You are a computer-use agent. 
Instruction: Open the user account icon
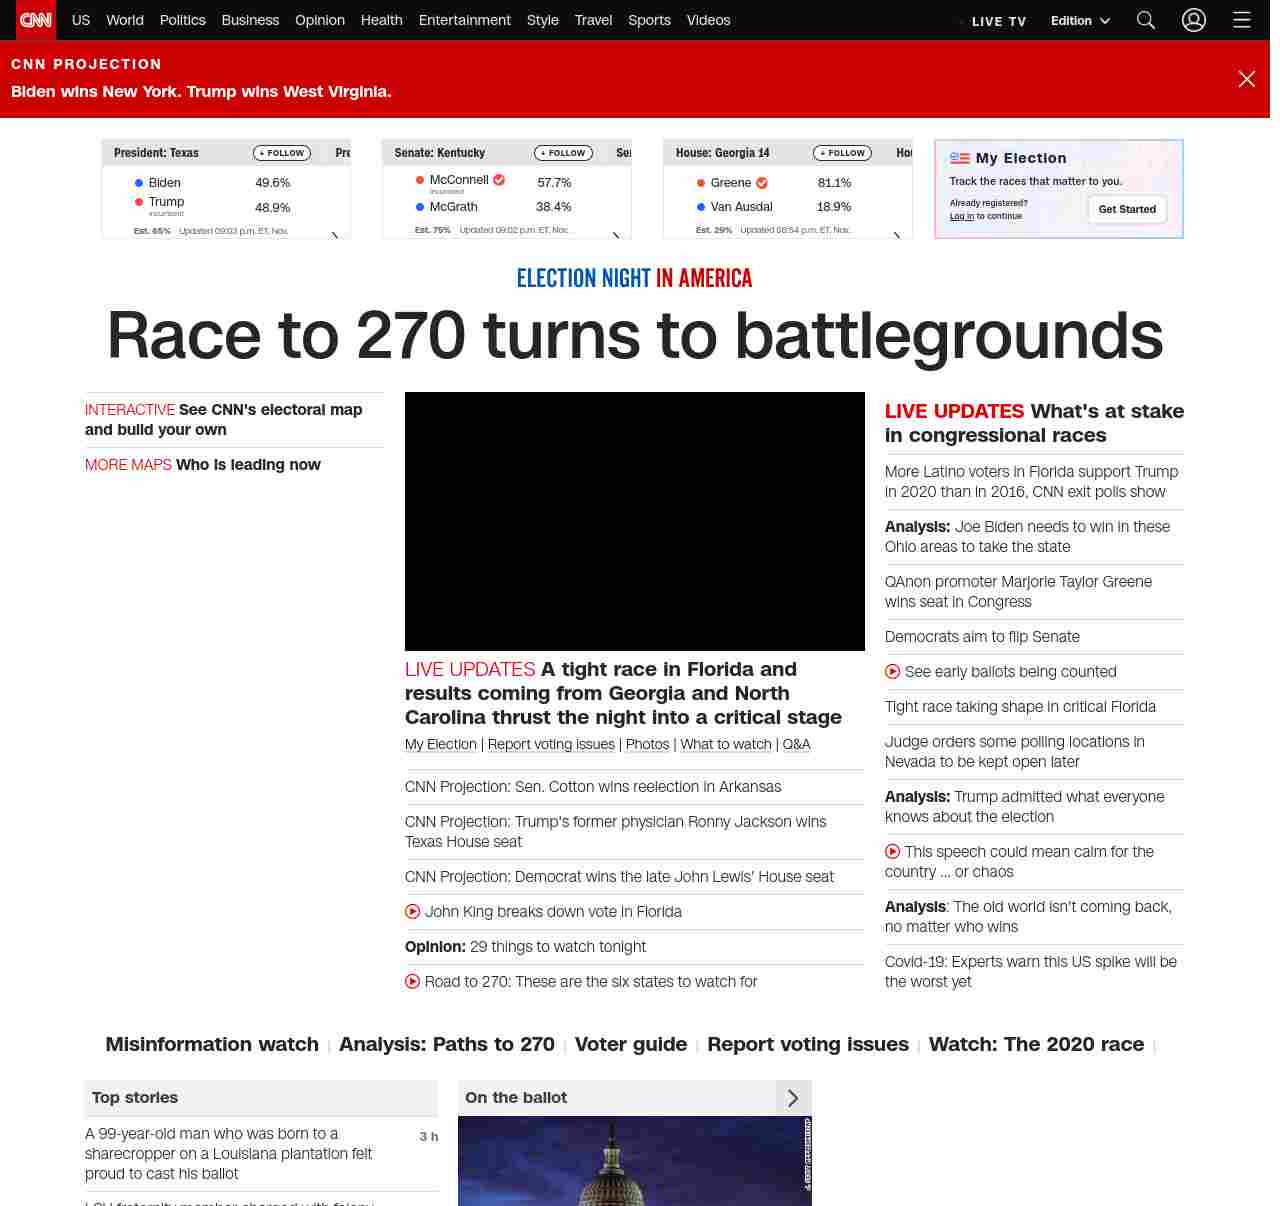(x=1194, y=20)
